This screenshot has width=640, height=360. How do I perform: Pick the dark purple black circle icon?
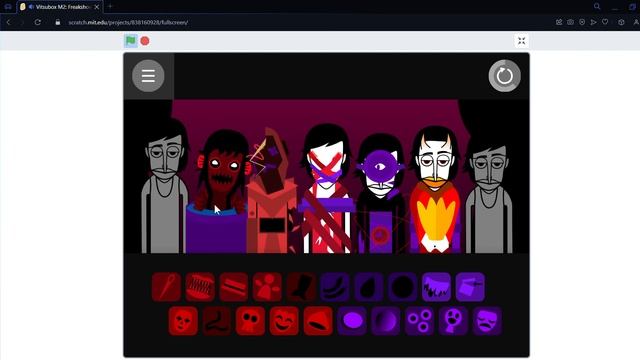click(402, 287)
